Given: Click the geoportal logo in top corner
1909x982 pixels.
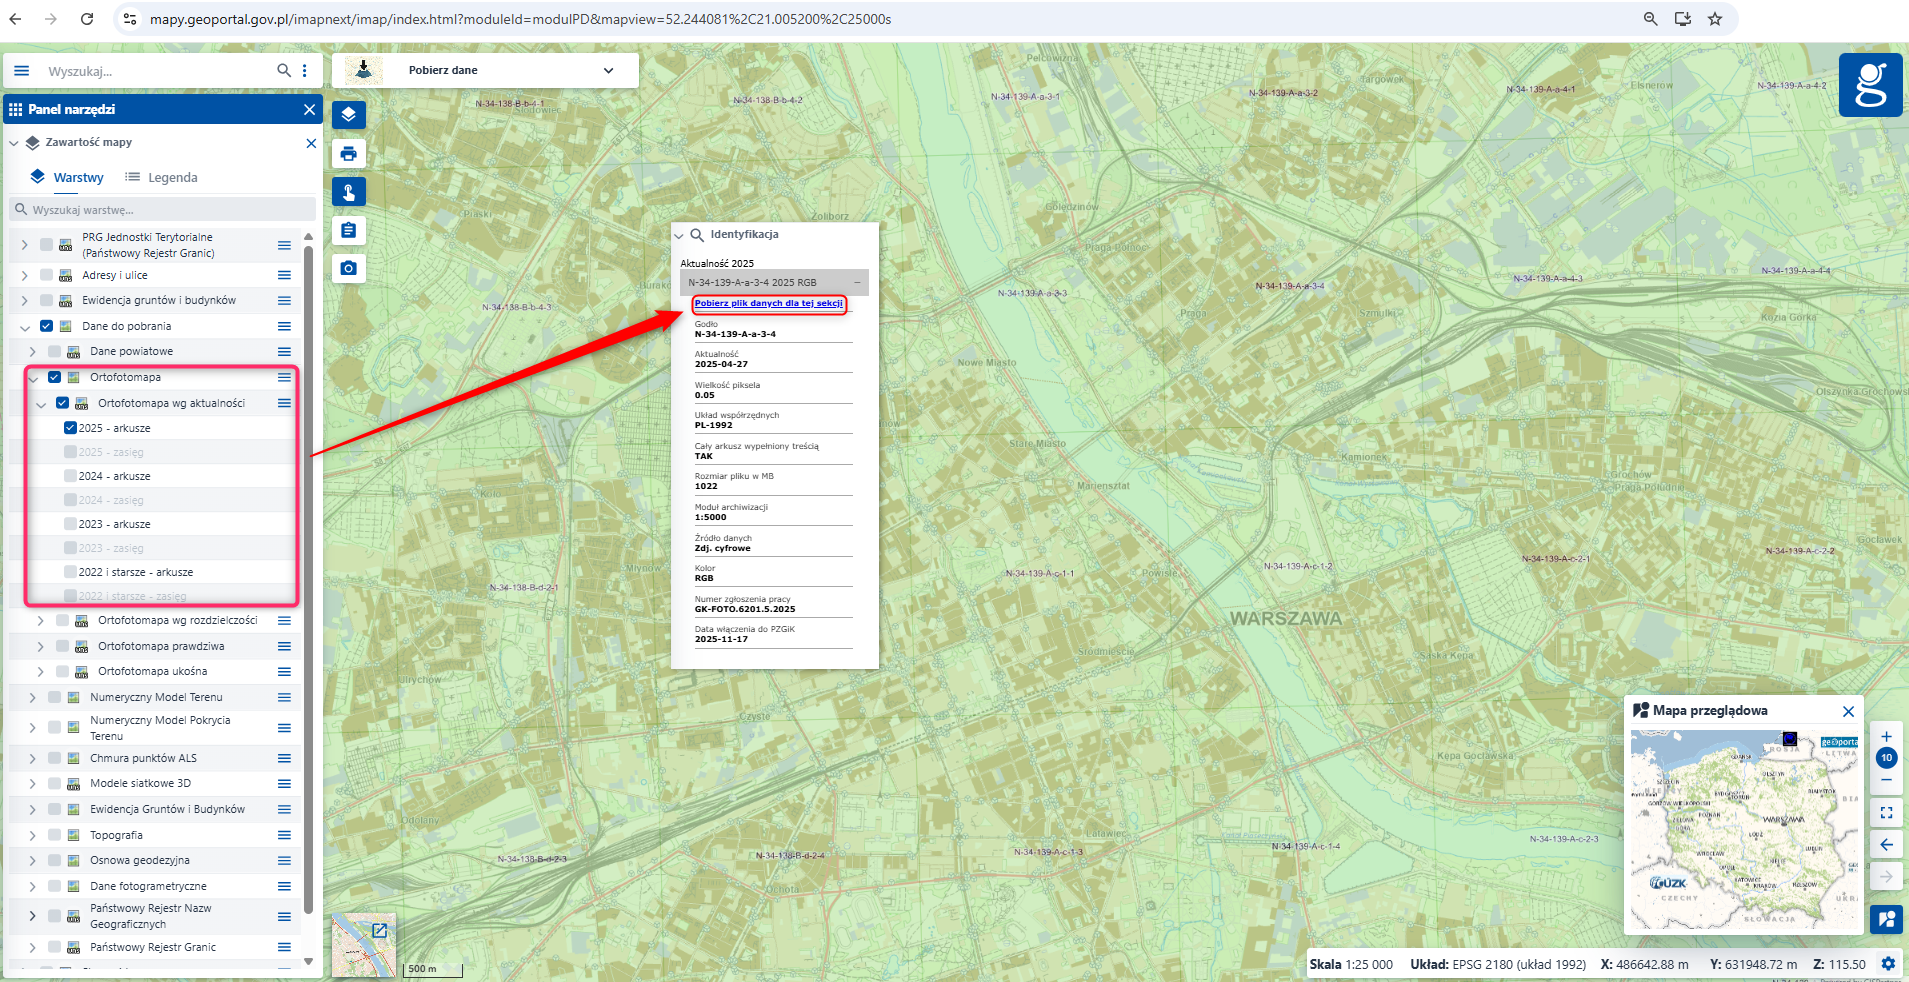Looking at the screenshot, I should click(1870, 85).
